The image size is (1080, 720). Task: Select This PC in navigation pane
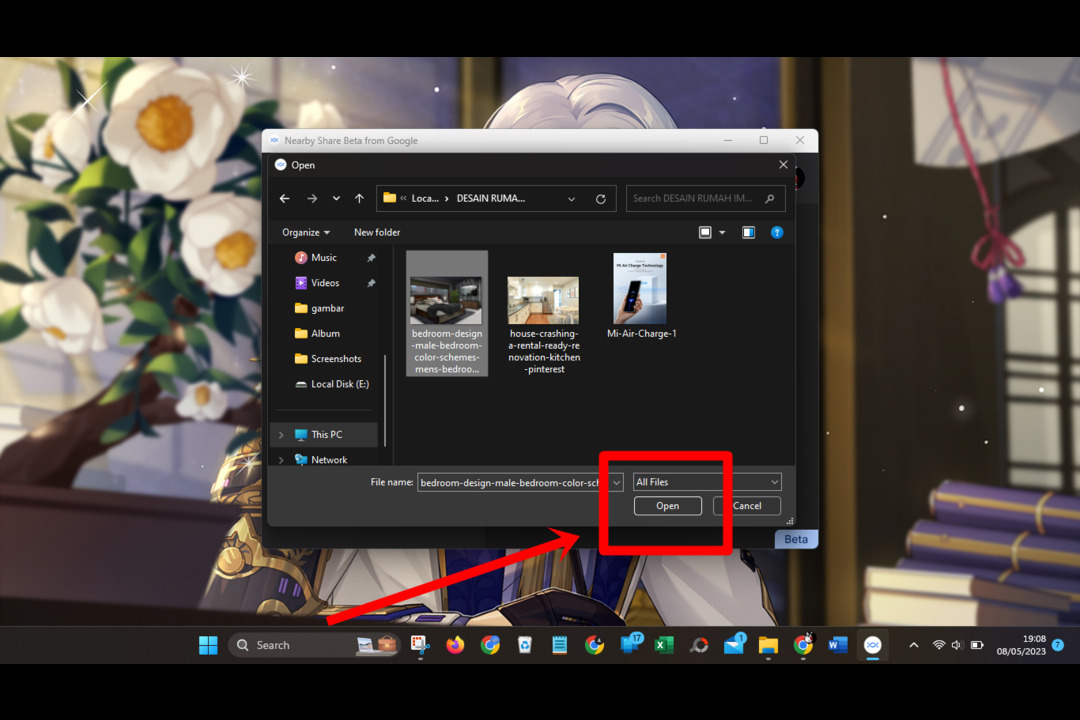click(x=326, y=435)
